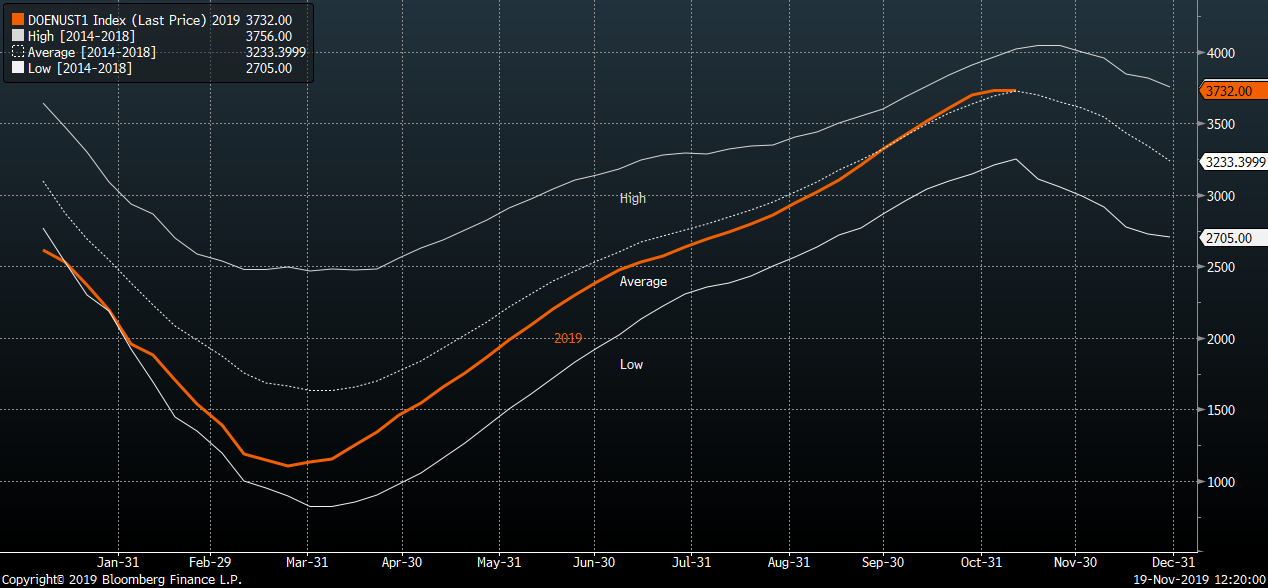Click the High [2014-2018] legend swatch
The width and height of the screenshot is (1268, 588).
(x=18, y=36)
